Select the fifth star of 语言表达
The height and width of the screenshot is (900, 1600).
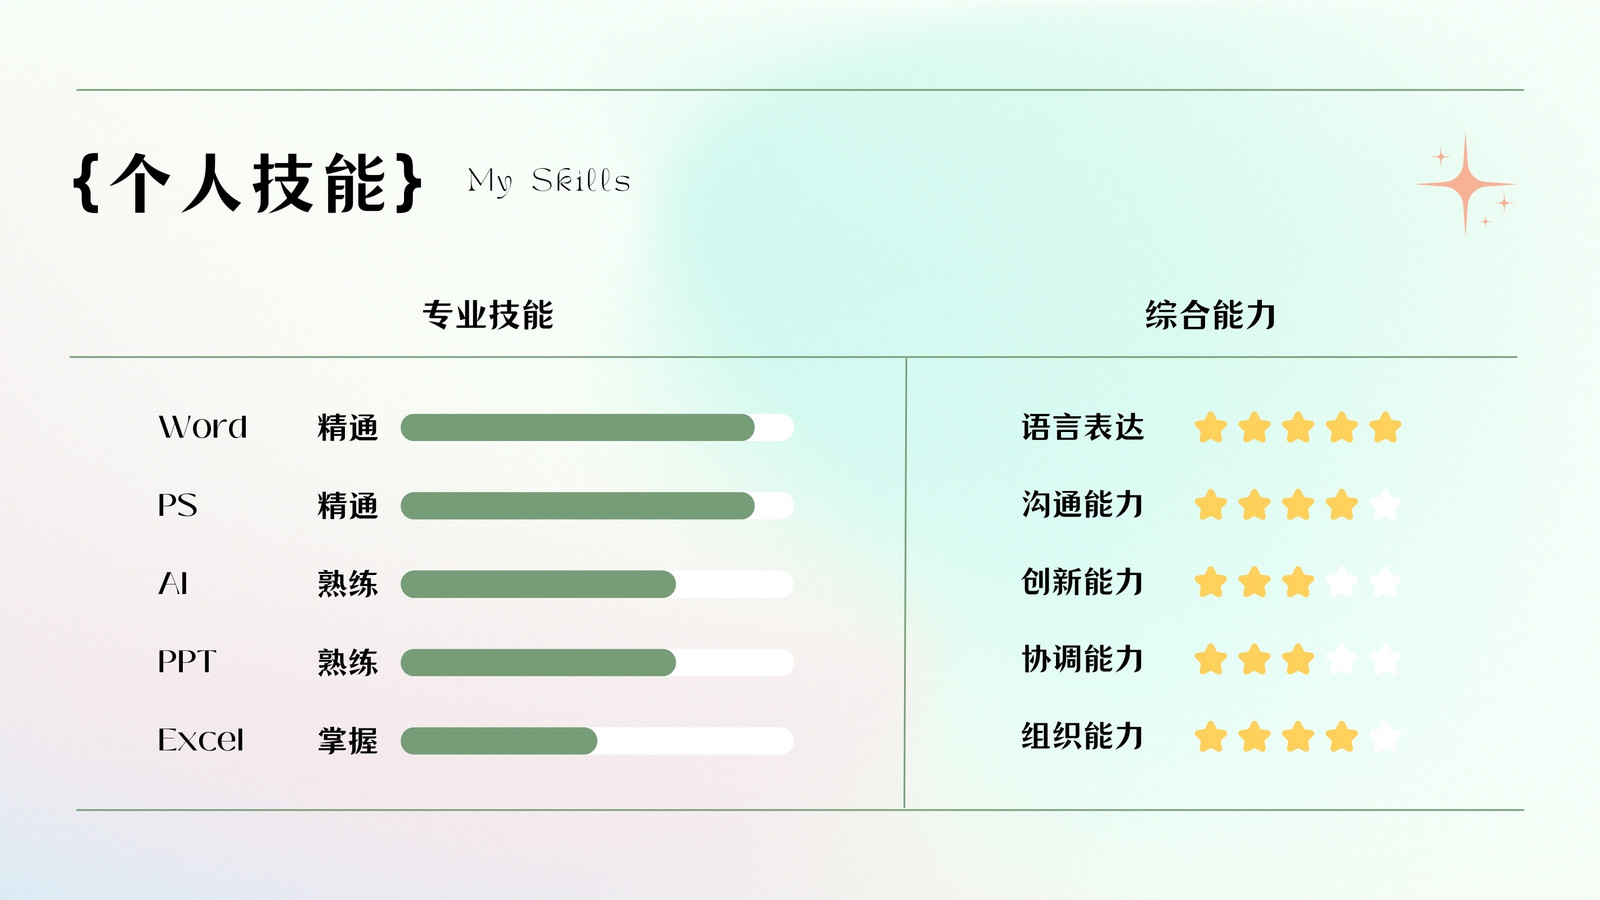pyautogui.click(x=1385, y=428)
